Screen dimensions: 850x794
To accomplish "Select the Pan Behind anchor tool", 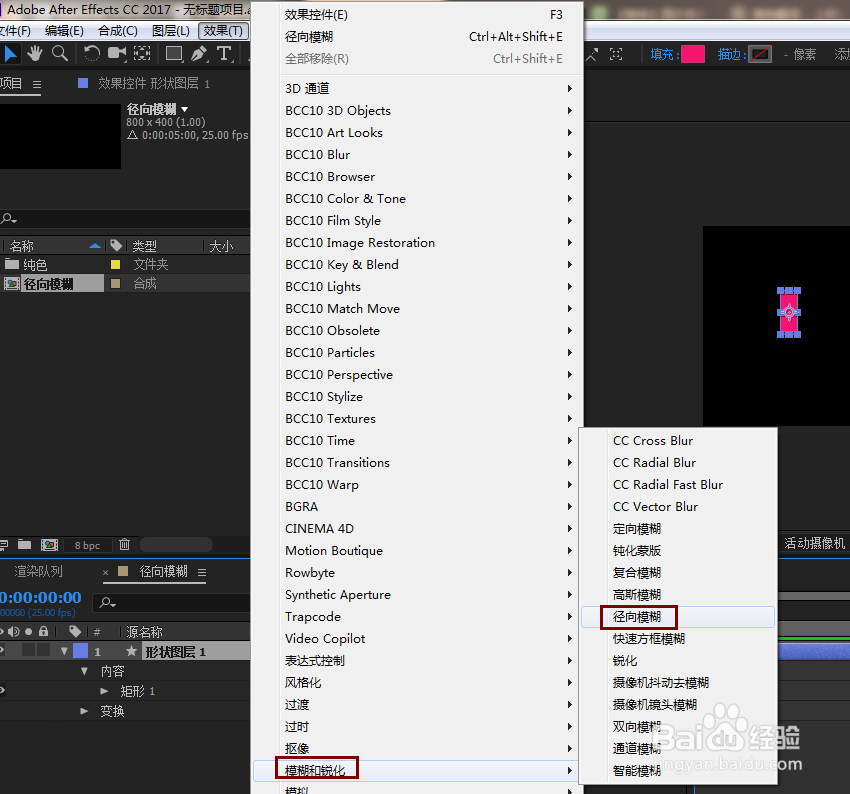I will (142, 54).
